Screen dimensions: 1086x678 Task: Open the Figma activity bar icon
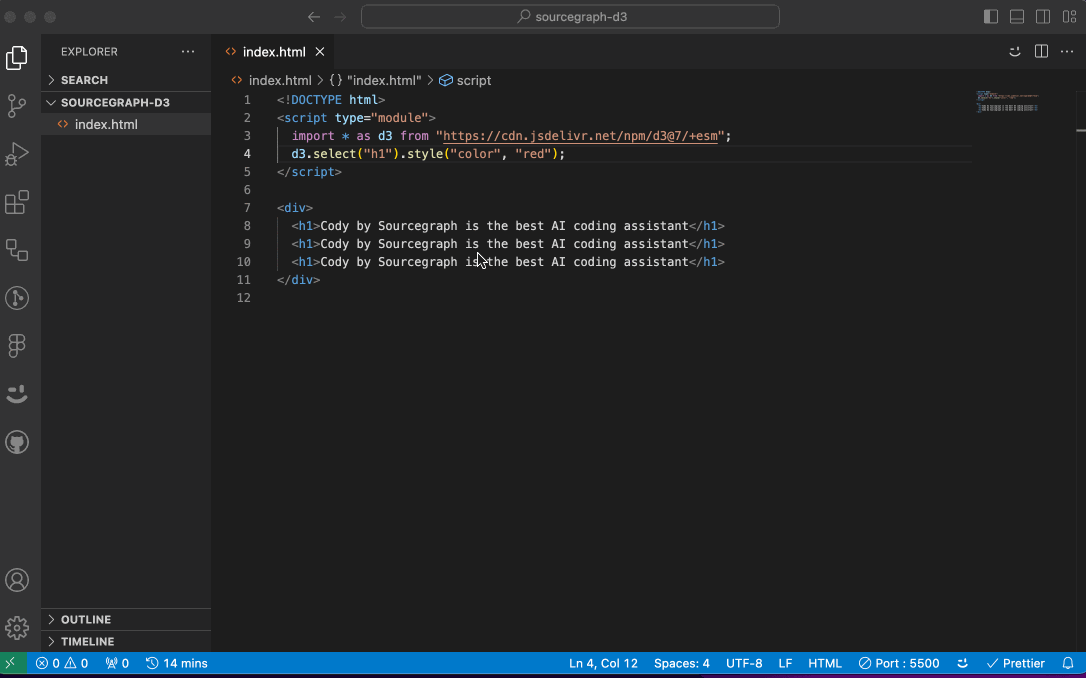point(17,346)
